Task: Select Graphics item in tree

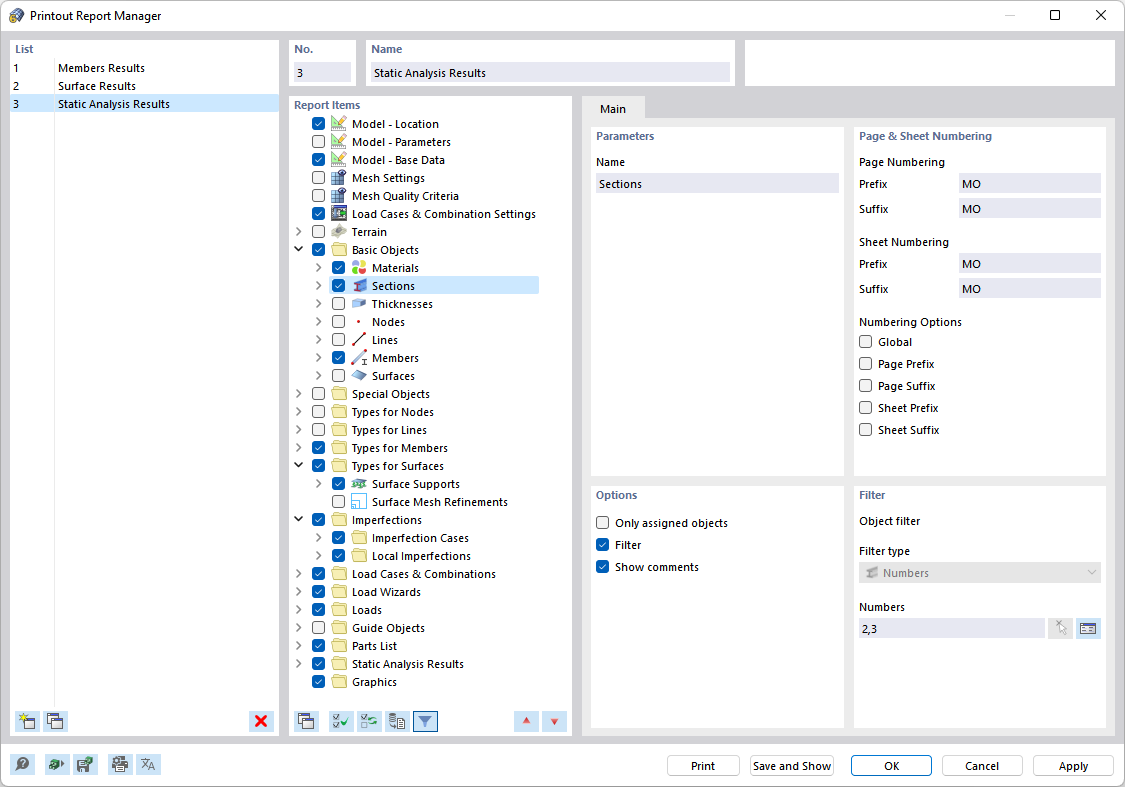Action: pyautogui.click(x=374, y=682)
